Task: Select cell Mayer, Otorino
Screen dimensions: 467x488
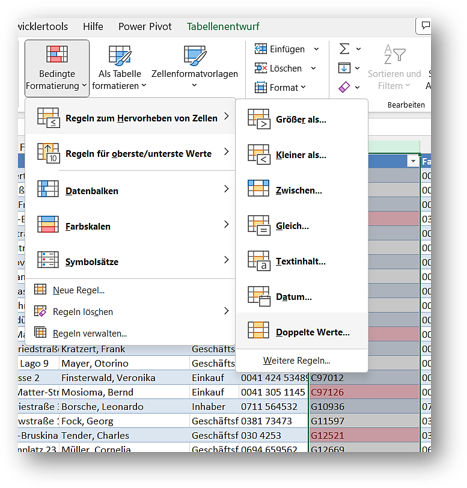Action: (124, 363)
